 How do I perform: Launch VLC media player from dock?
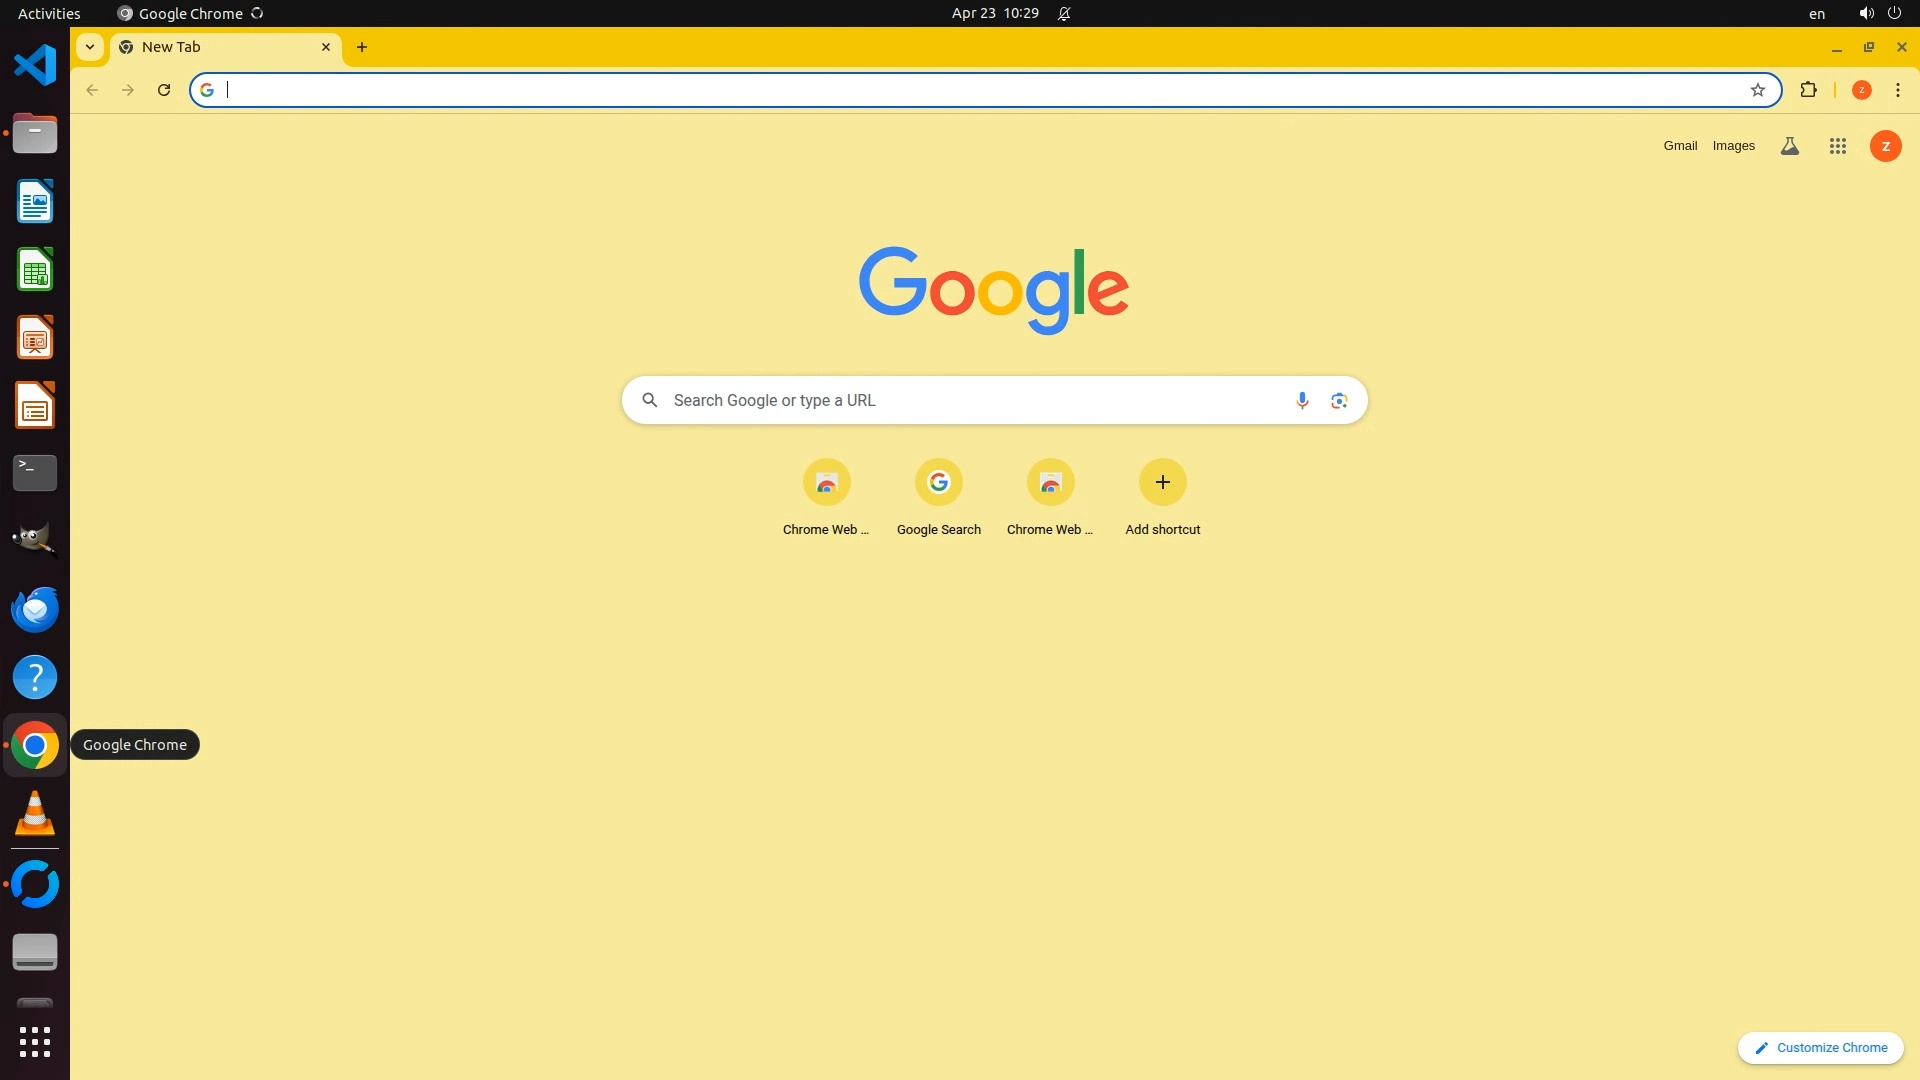[35, 813]
